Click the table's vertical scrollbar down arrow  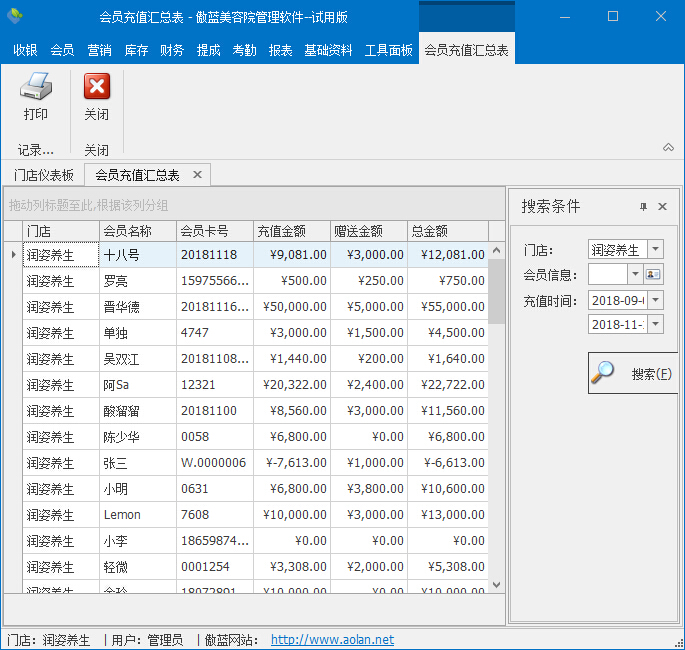click(x=496, y=584)
